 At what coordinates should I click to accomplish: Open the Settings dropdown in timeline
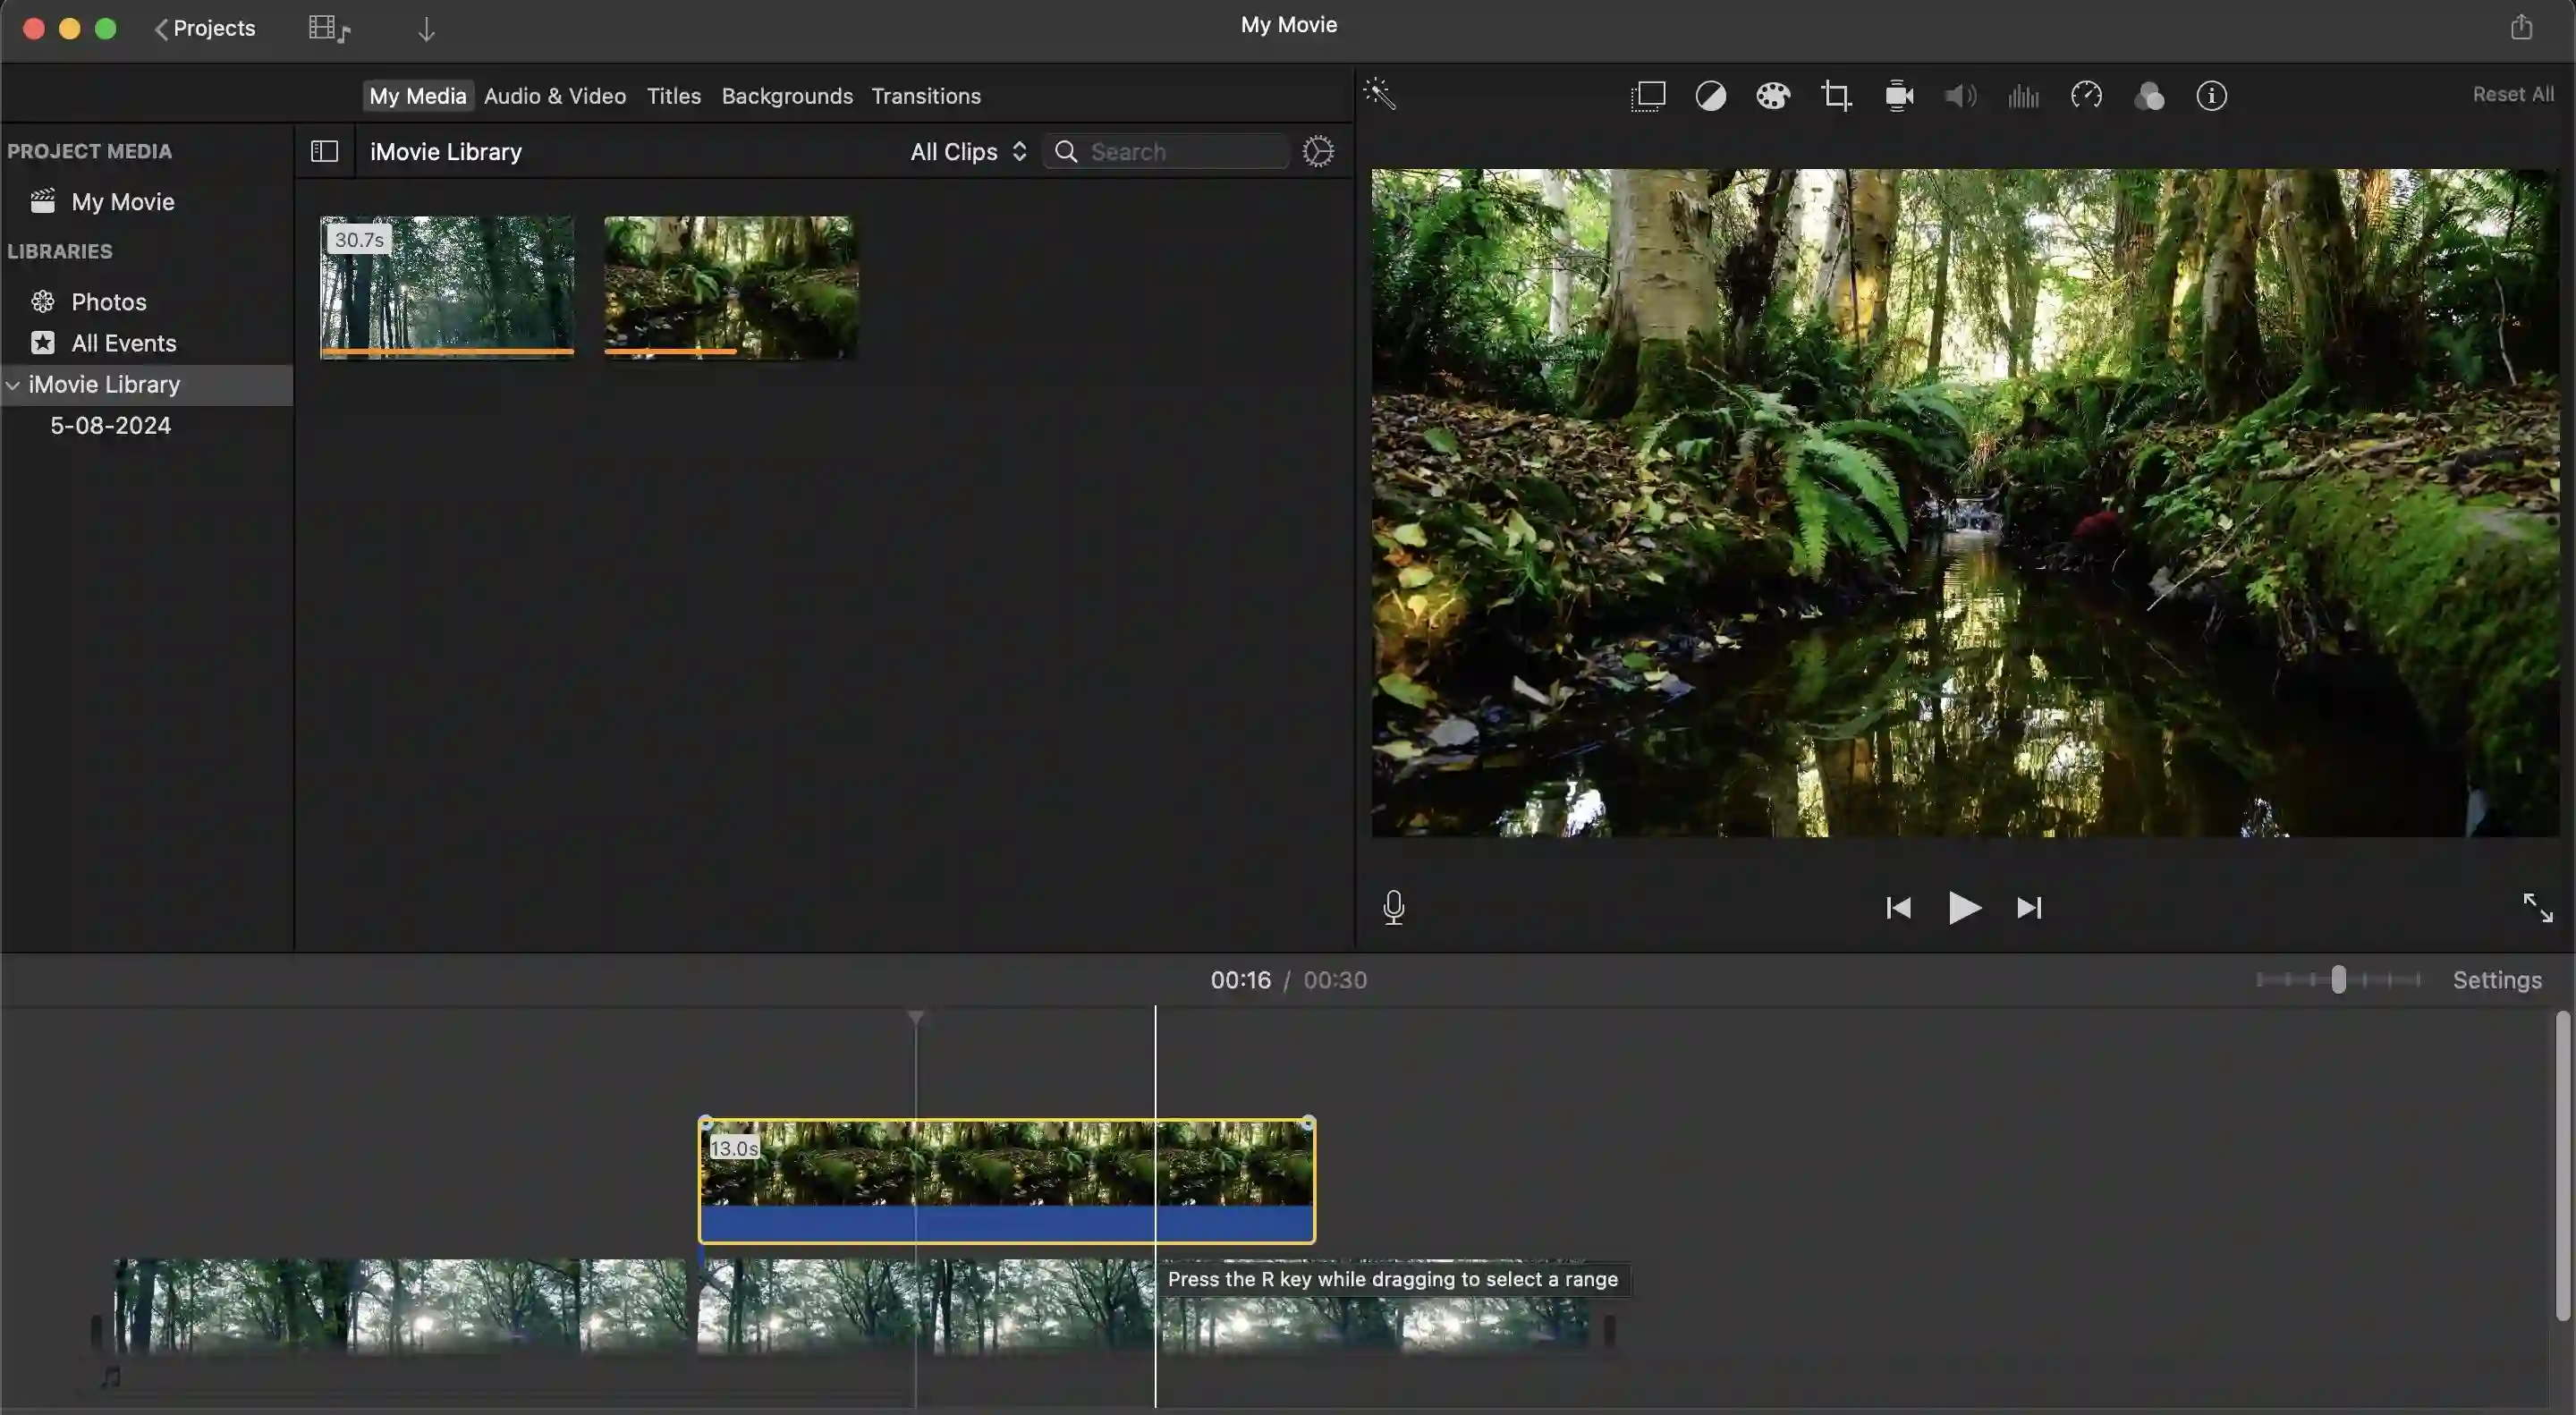click(x=2497, y=978)
